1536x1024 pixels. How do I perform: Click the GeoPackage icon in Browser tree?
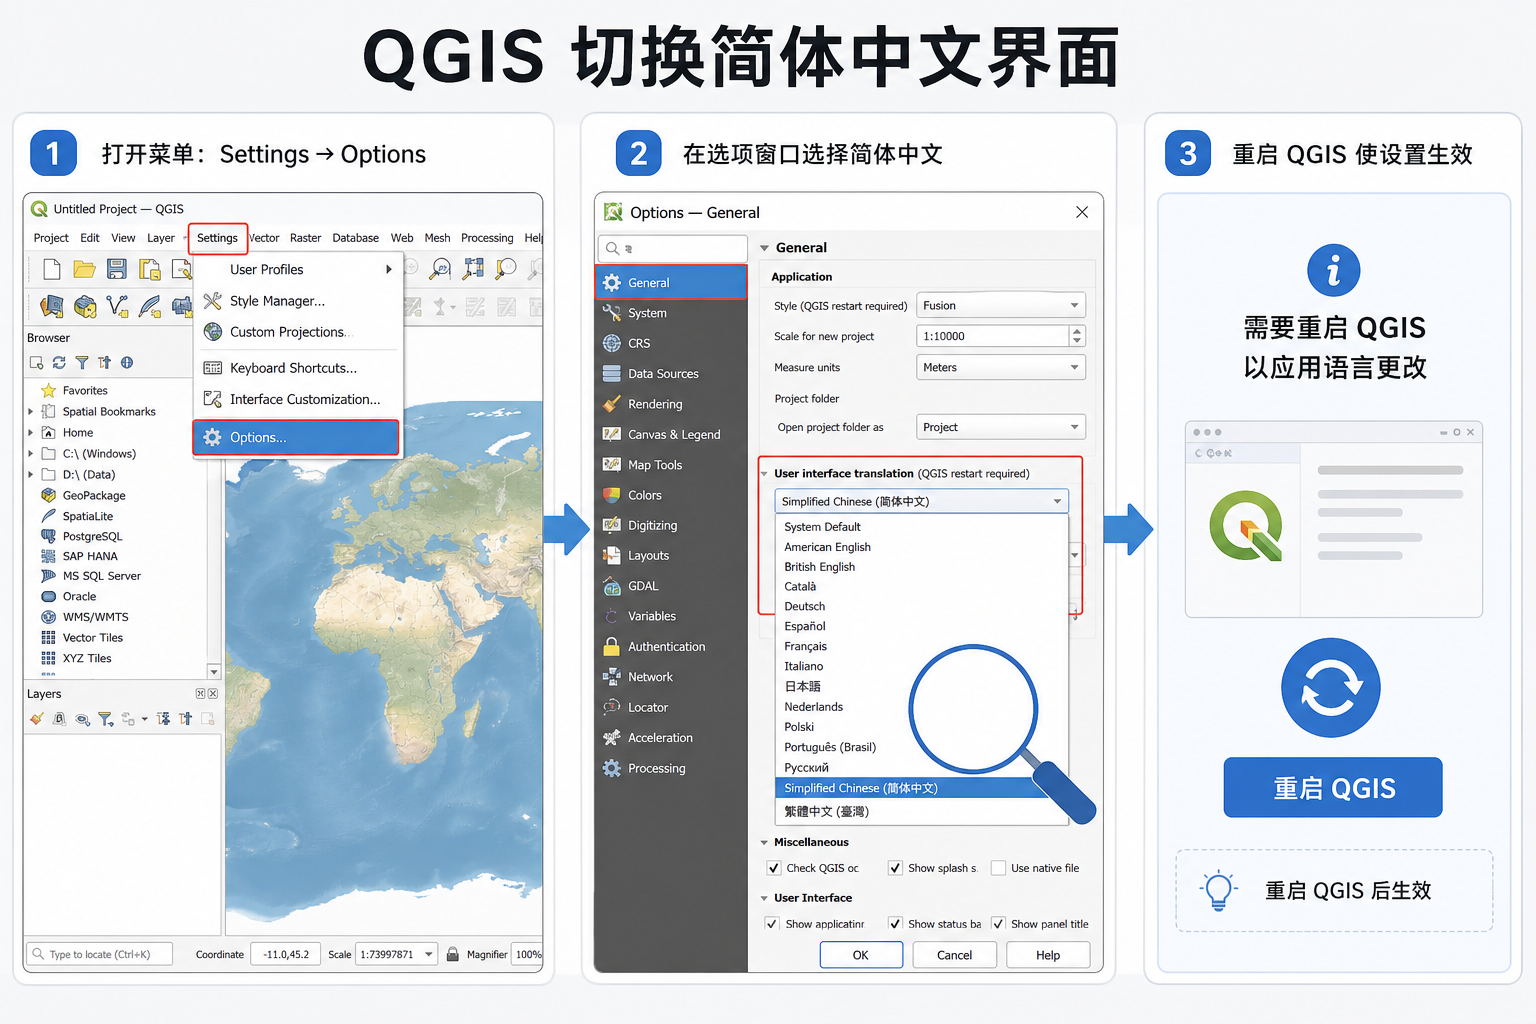pos(48,495)
